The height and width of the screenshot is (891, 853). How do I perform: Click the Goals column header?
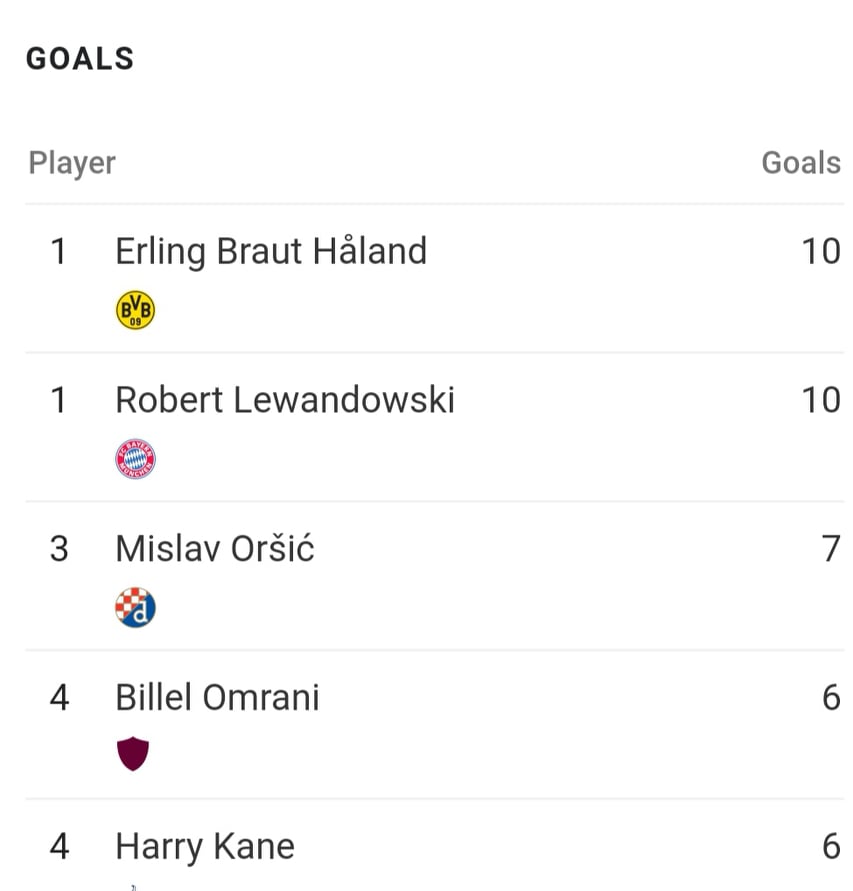click(801, 163)
